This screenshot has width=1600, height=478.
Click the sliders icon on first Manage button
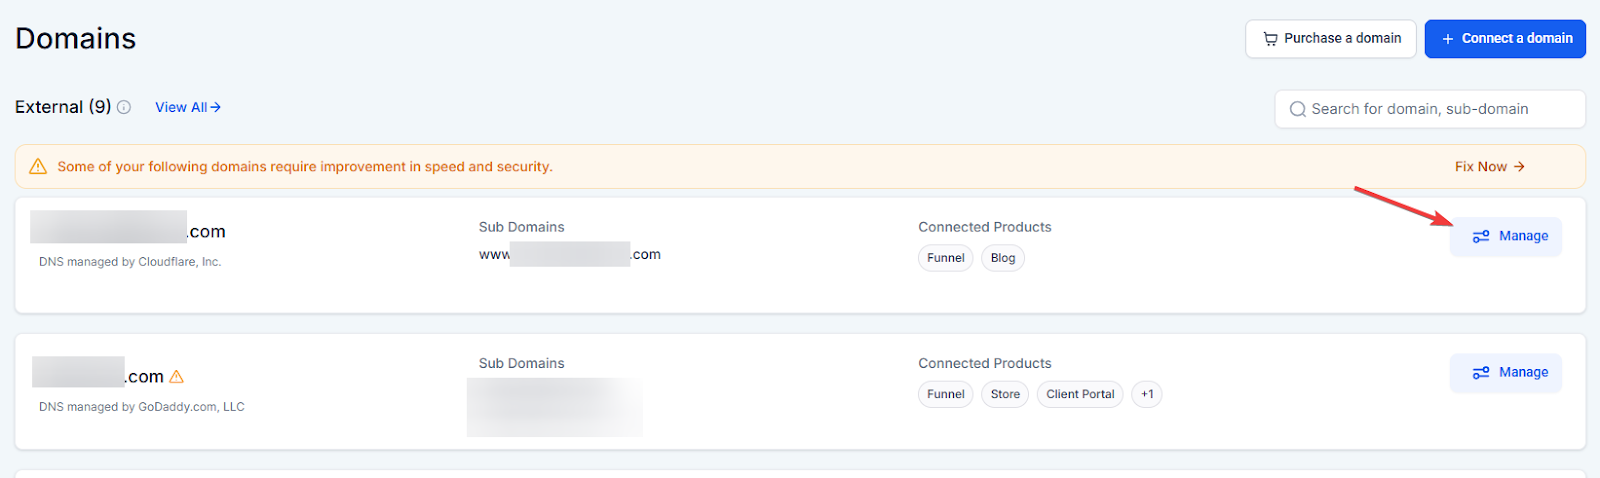coord(1481,237)
